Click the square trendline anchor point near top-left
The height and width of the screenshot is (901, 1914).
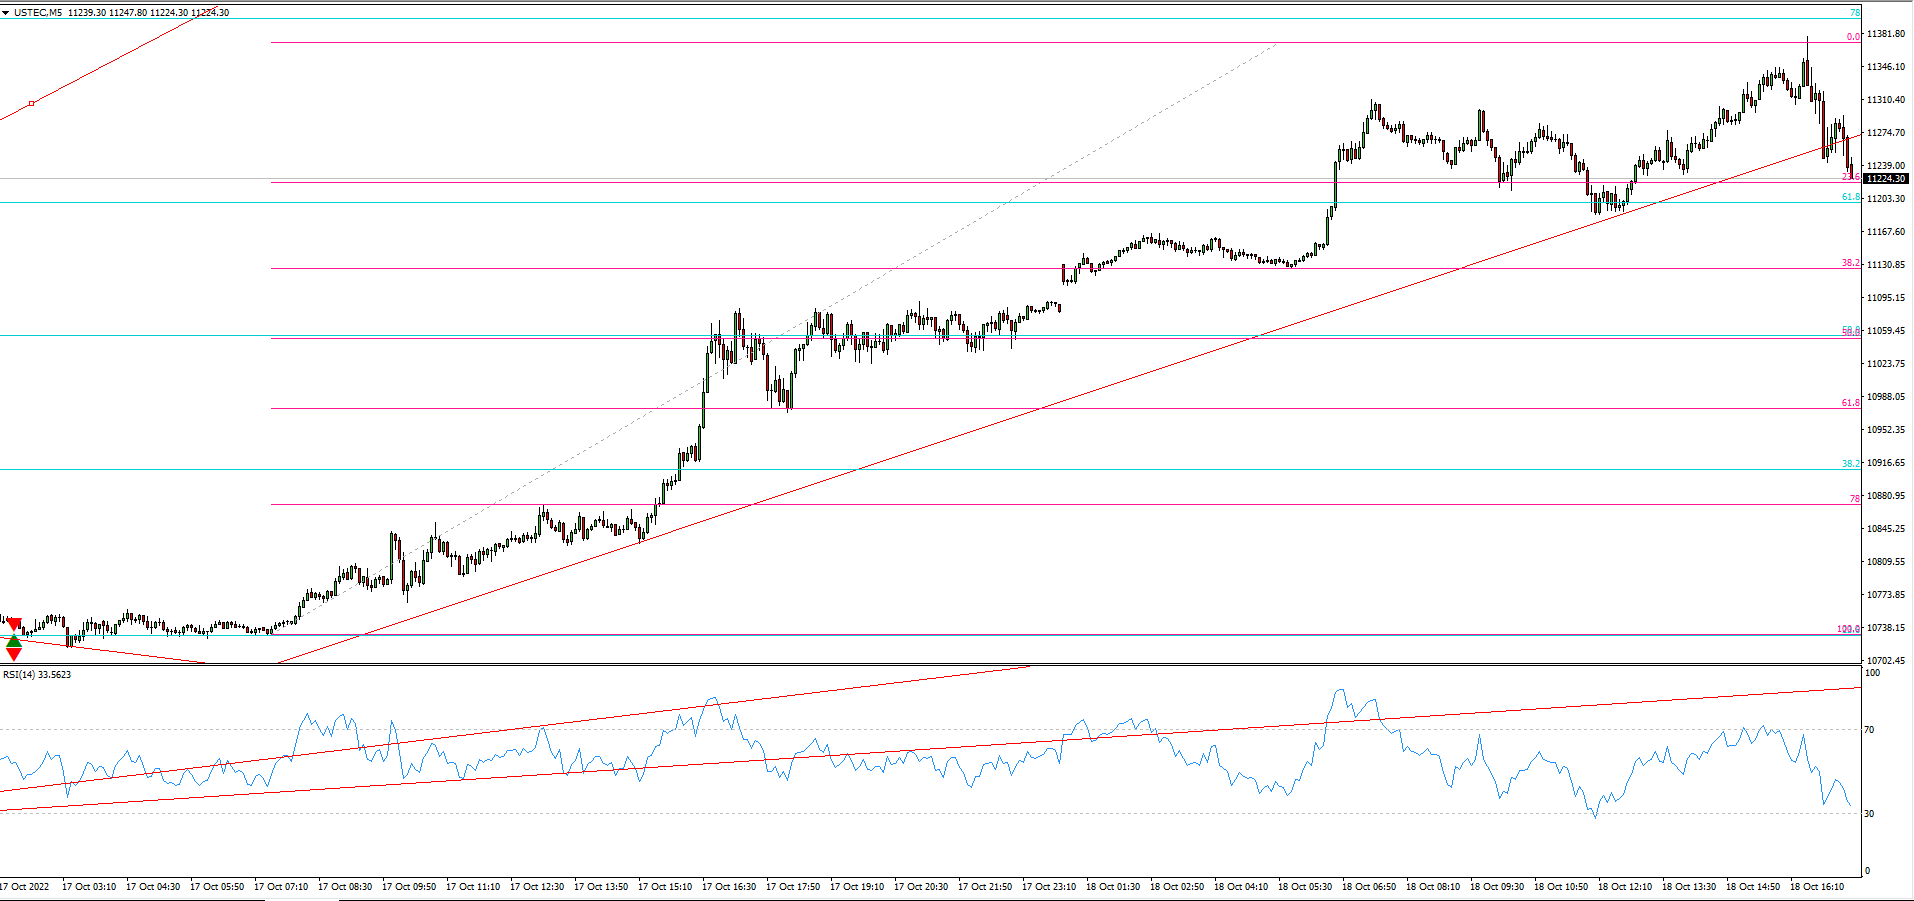coord(31,103)
